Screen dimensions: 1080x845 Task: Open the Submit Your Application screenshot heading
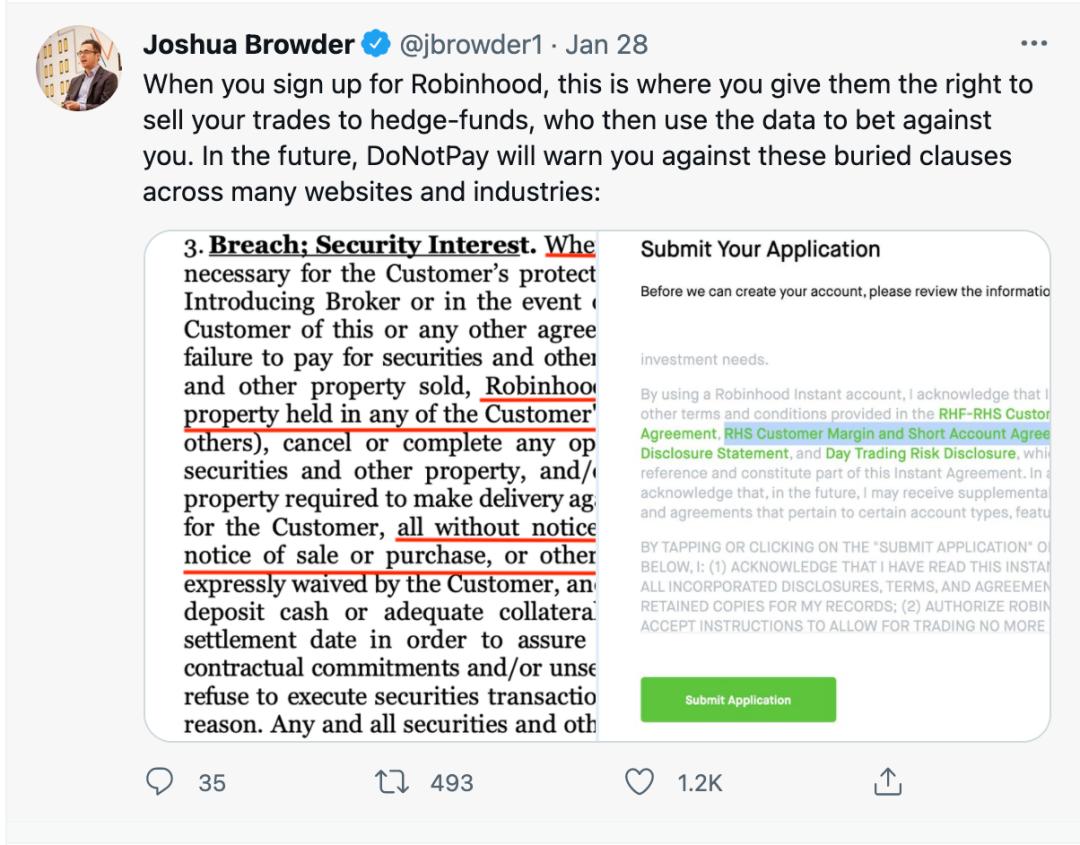(x=760, y=250)
